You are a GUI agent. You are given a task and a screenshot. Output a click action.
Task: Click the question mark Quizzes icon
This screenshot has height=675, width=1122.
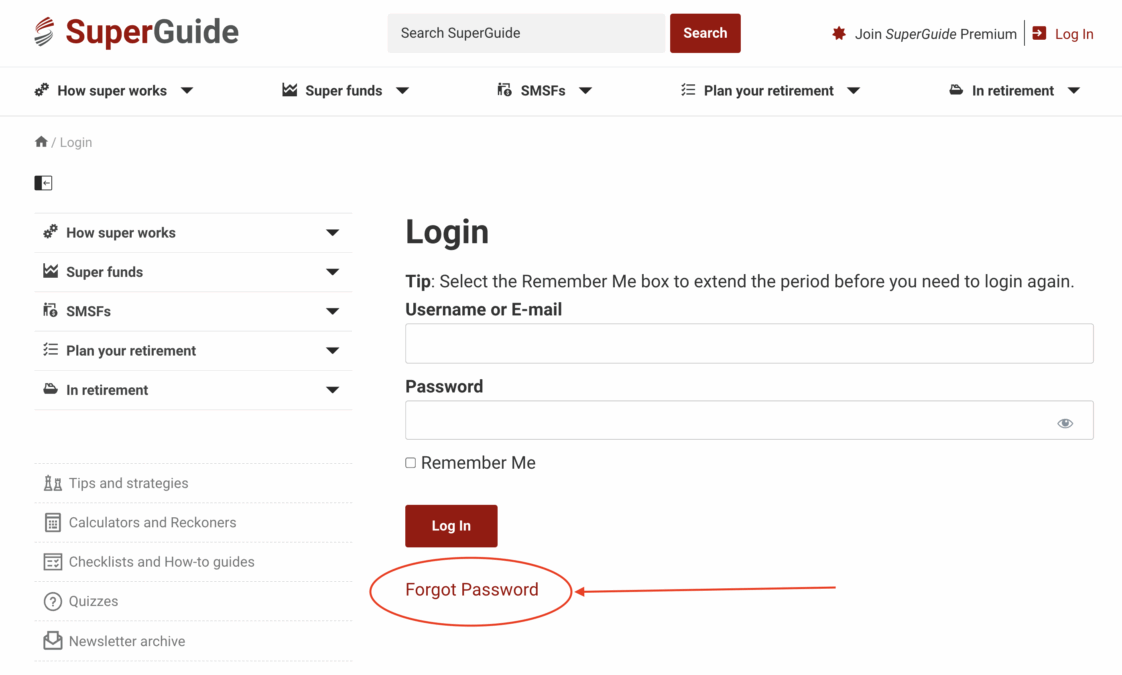(52, 601)
